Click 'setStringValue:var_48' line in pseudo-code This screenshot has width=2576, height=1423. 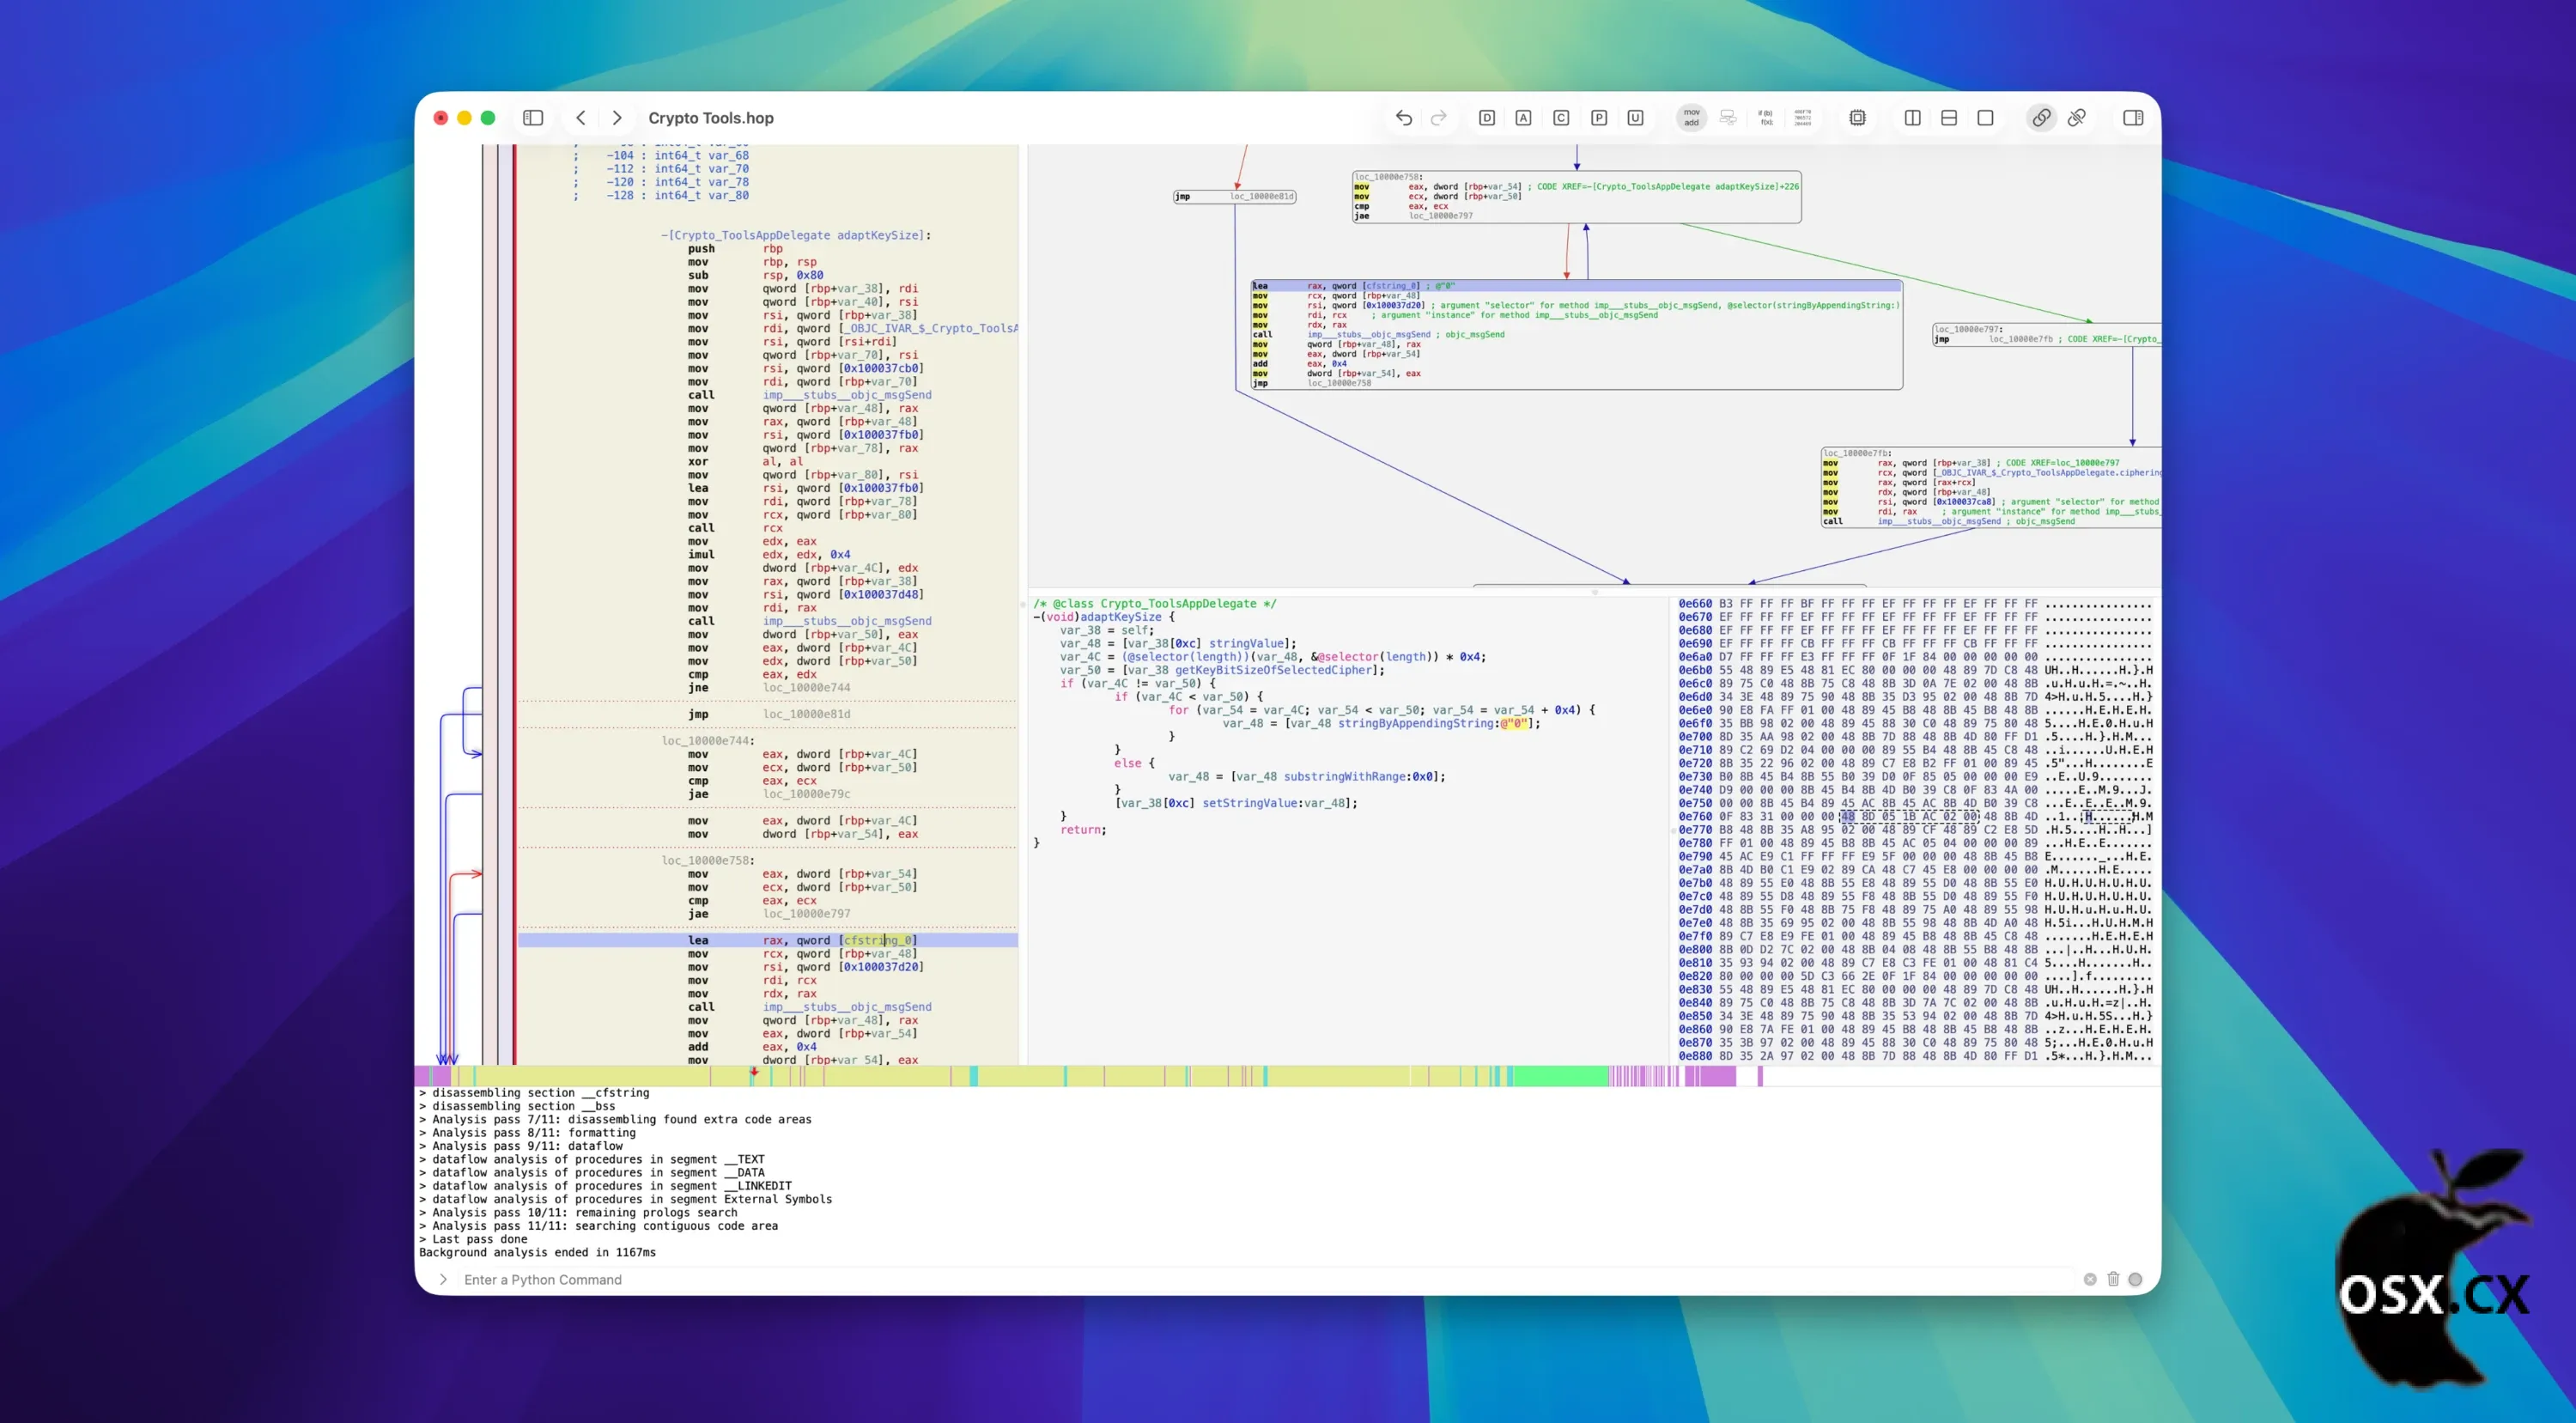click(1236, 803)
